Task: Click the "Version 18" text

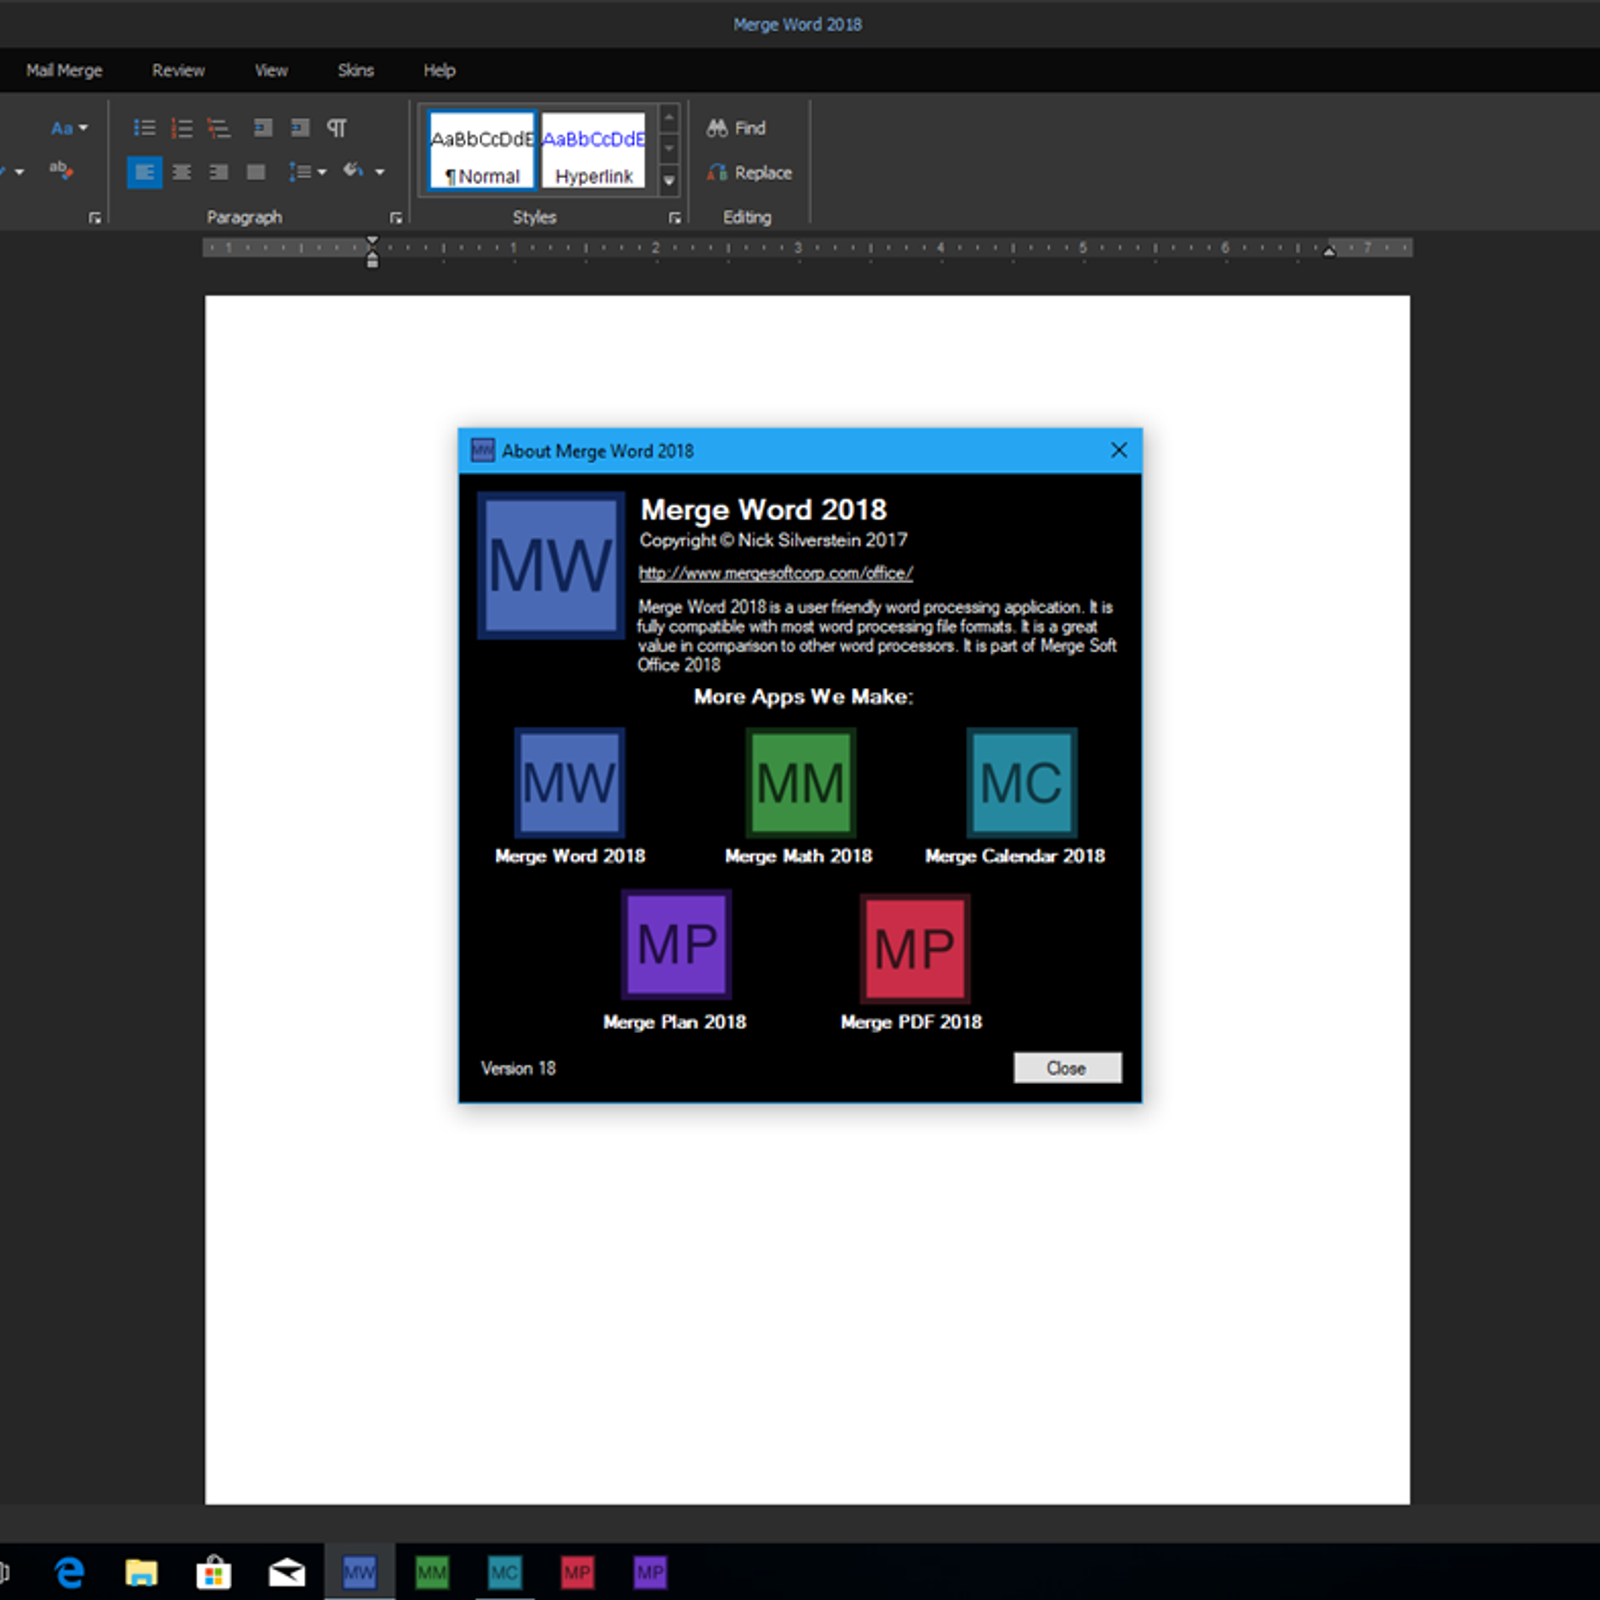Action: pos(518,1068)
